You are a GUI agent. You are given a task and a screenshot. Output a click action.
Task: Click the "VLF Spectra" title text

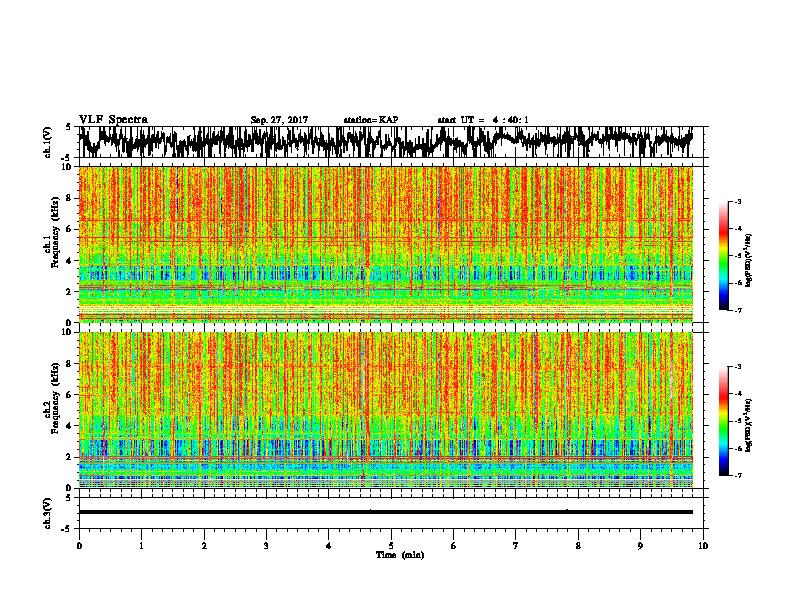(x=113, y=120)
